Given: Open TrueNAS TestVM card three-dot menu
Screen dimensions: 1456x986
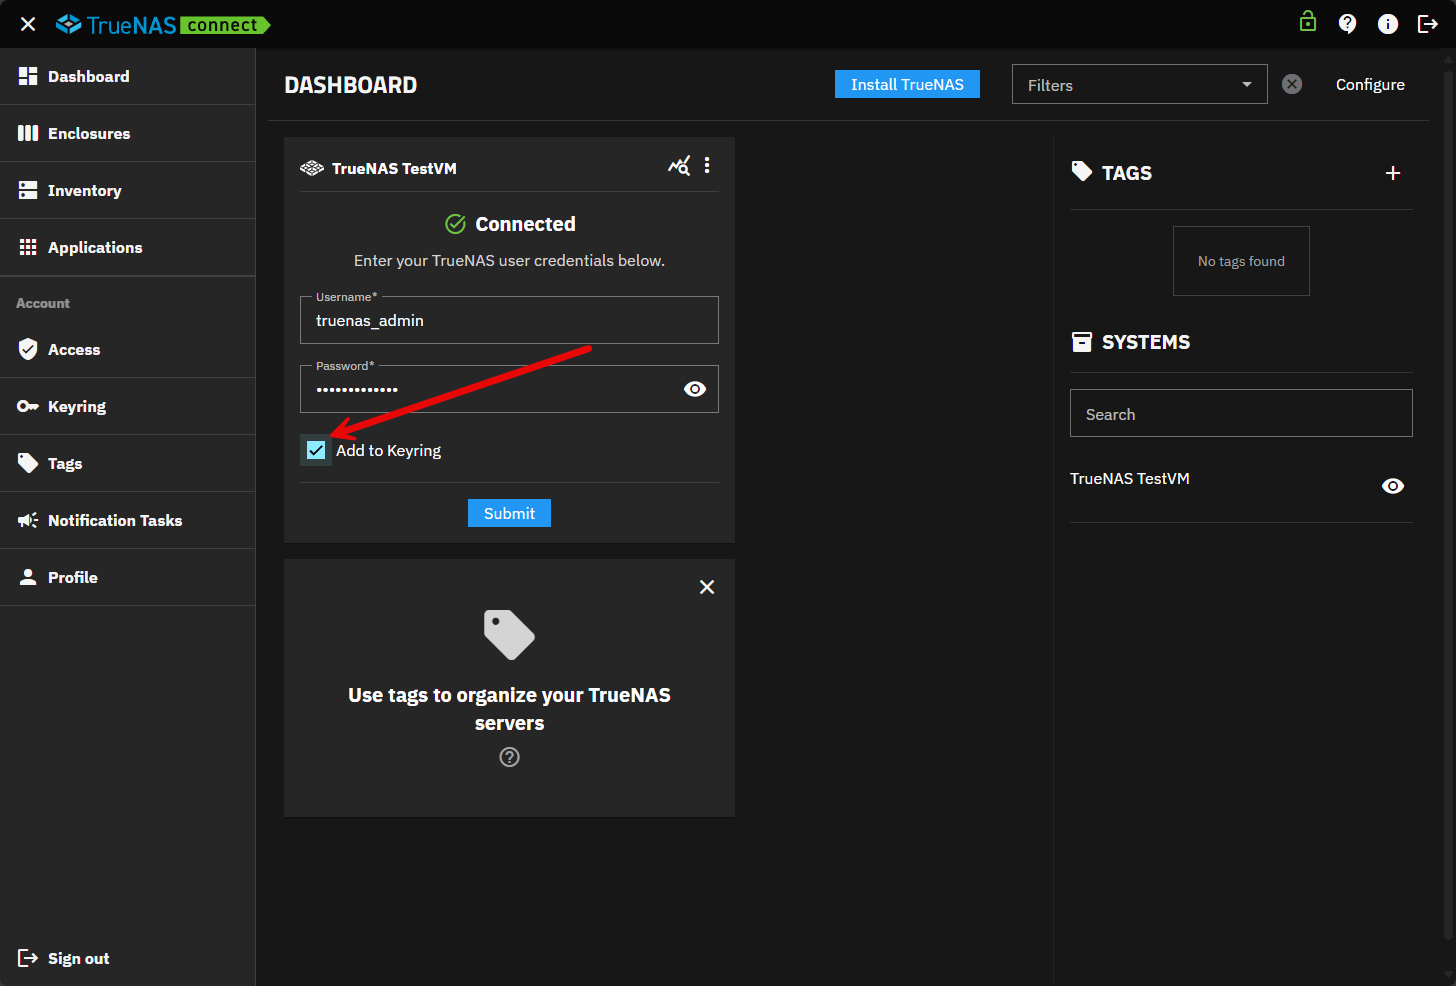Looking at the screenshot, I should (707, 166).
